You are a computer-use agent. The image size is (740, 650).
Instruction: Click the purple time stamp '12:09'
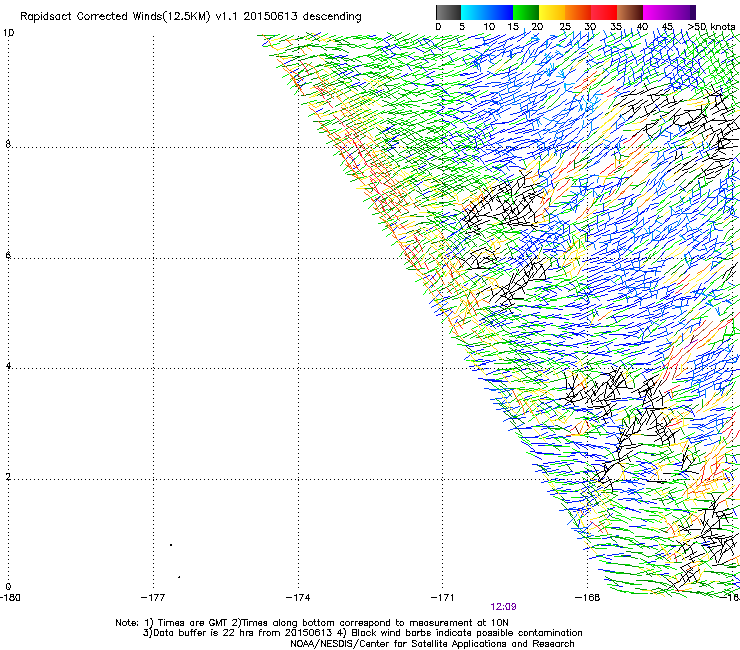tap(503, 607)
